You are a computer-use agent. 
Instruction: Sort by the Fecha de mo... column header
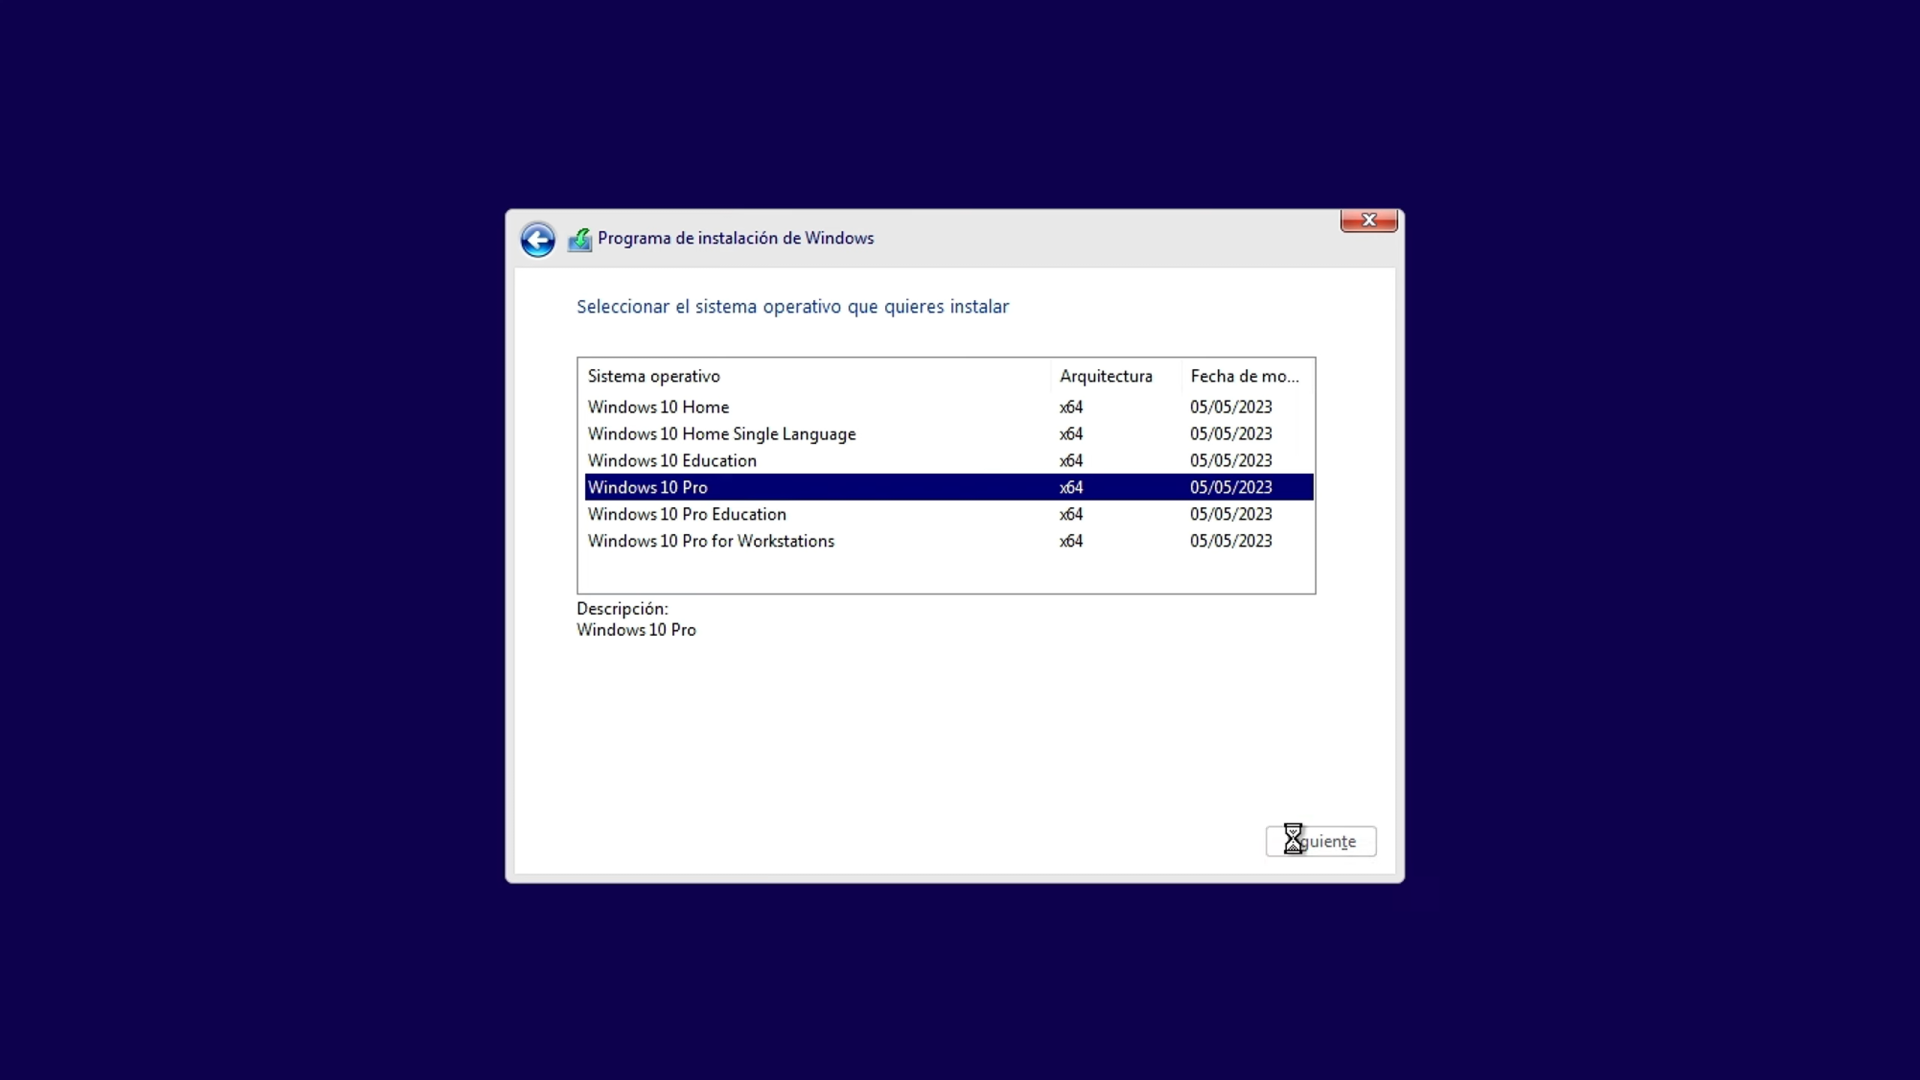1244,376
